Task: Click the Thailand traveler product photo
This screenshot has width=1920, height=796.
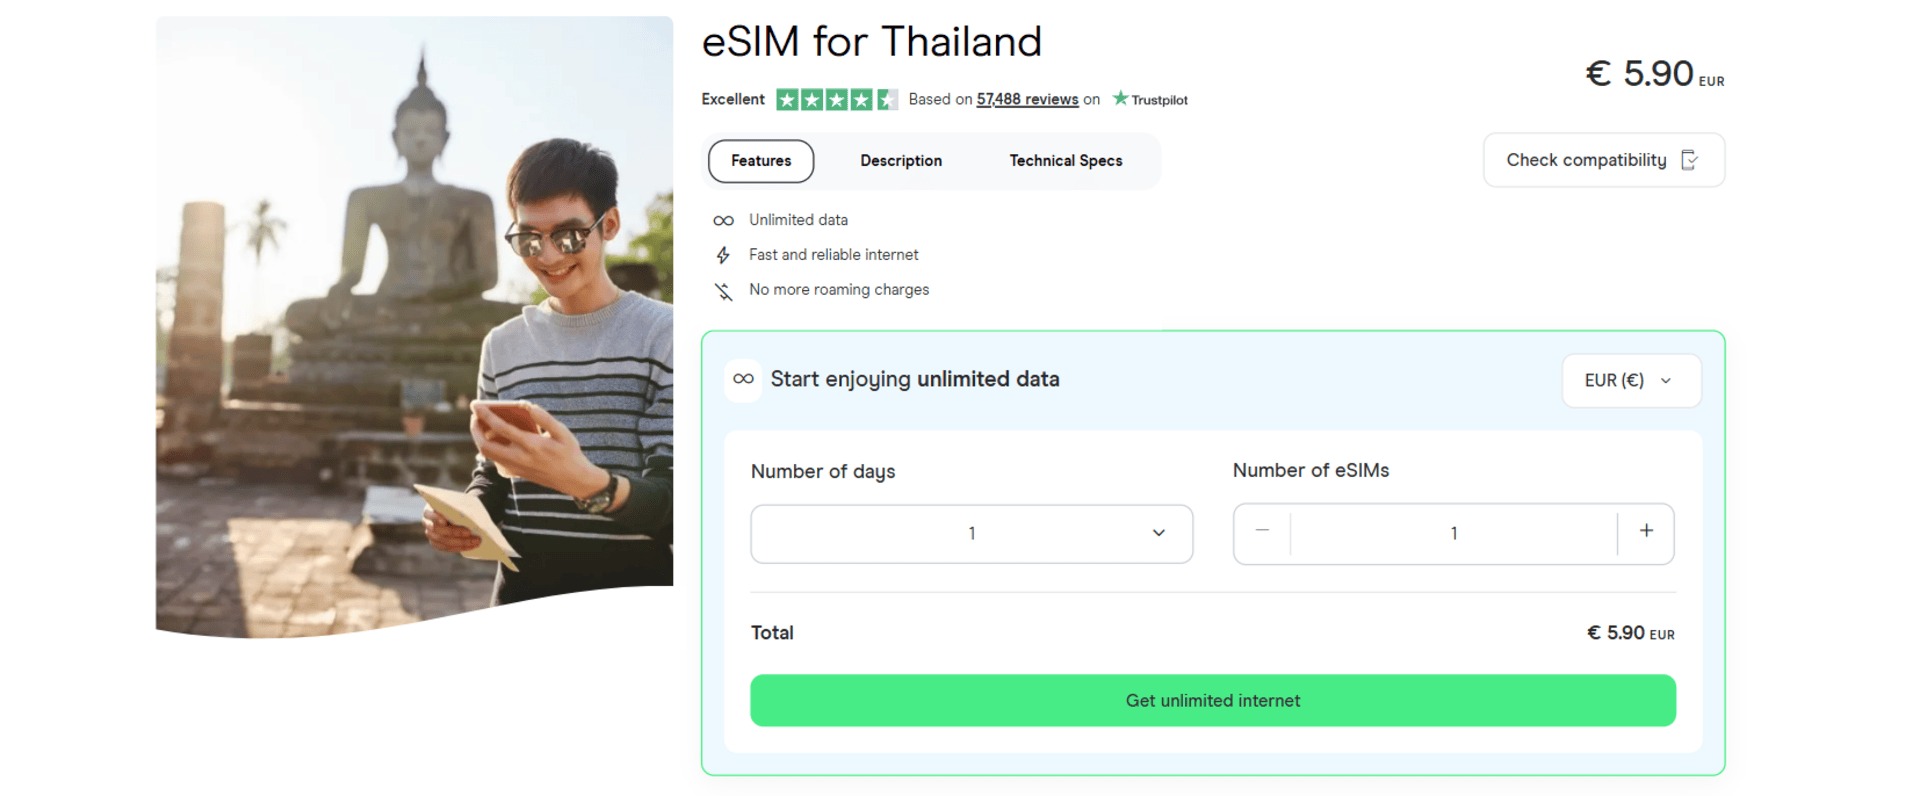Action: tap(414, 320)
